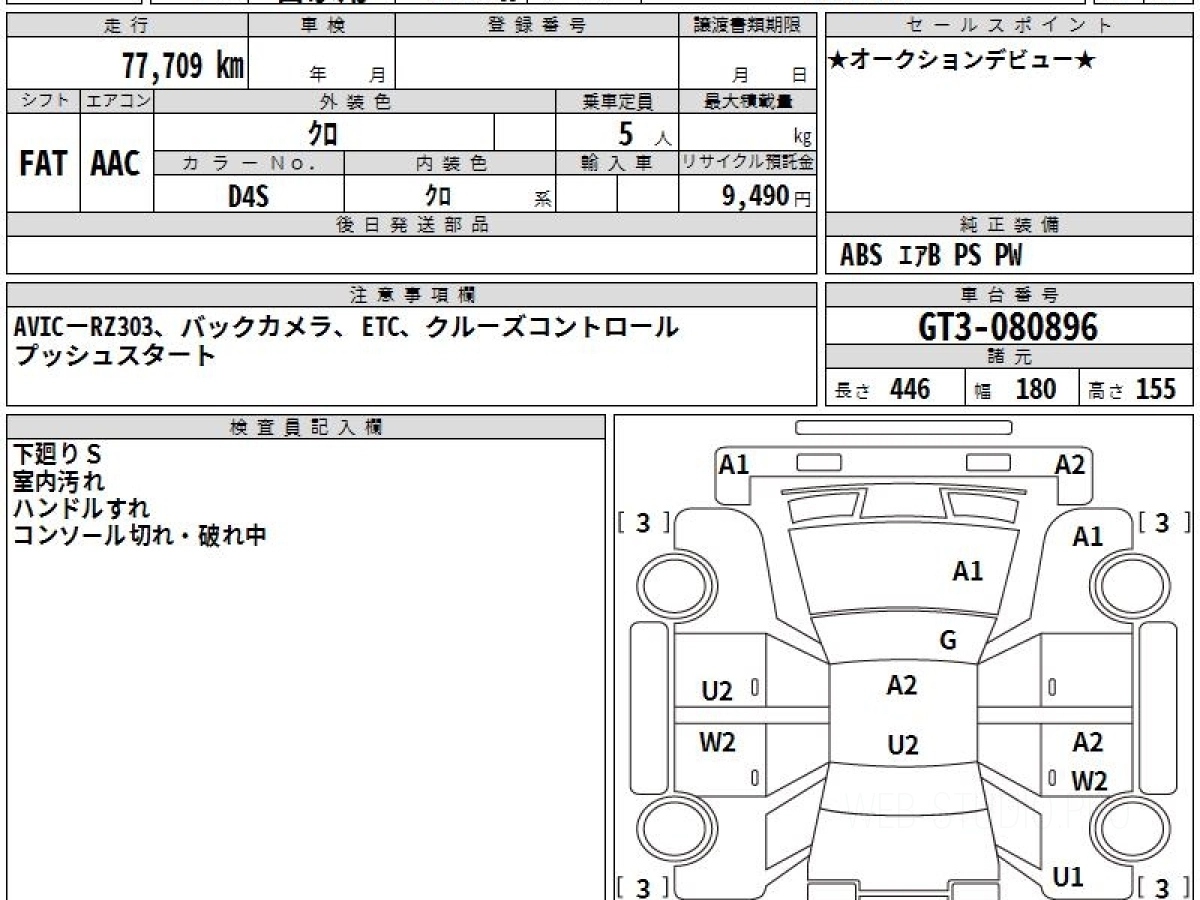The image size is (1200, 900).
Task: Click the A1 mark on the hood
Action: point(967,571)
